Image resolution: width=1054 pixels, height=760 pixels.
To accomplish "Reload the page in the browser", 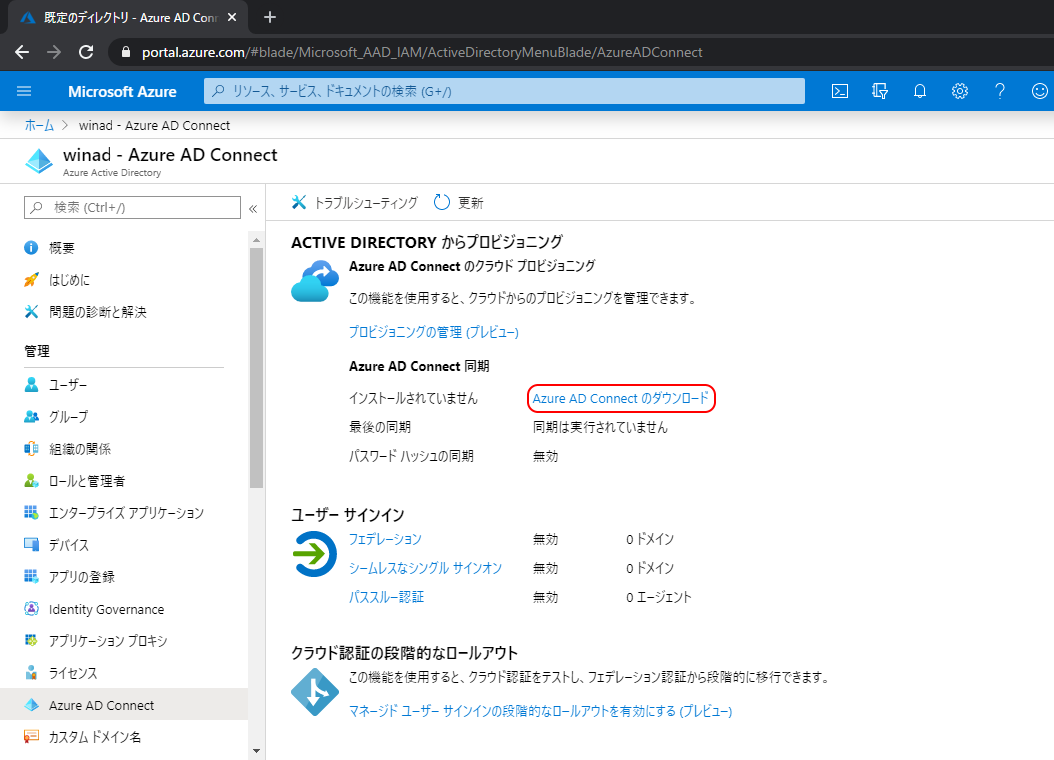I will (x=86, y=52).
